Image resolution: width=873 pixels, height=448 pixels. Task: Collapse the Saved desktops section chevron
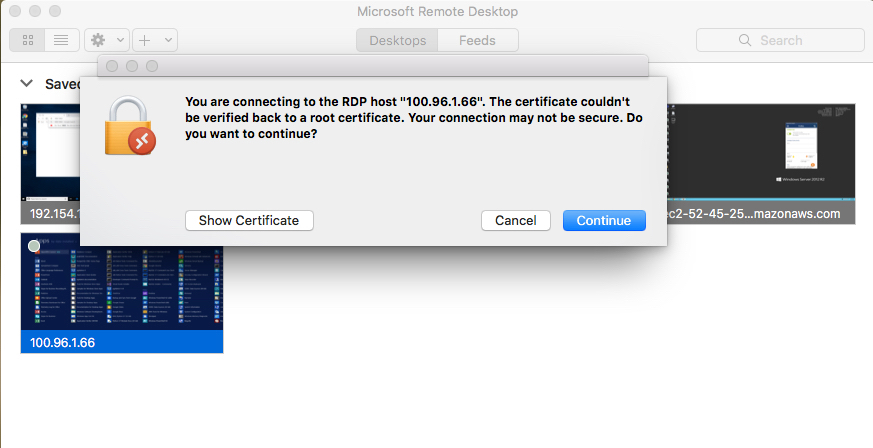[26, 84]
